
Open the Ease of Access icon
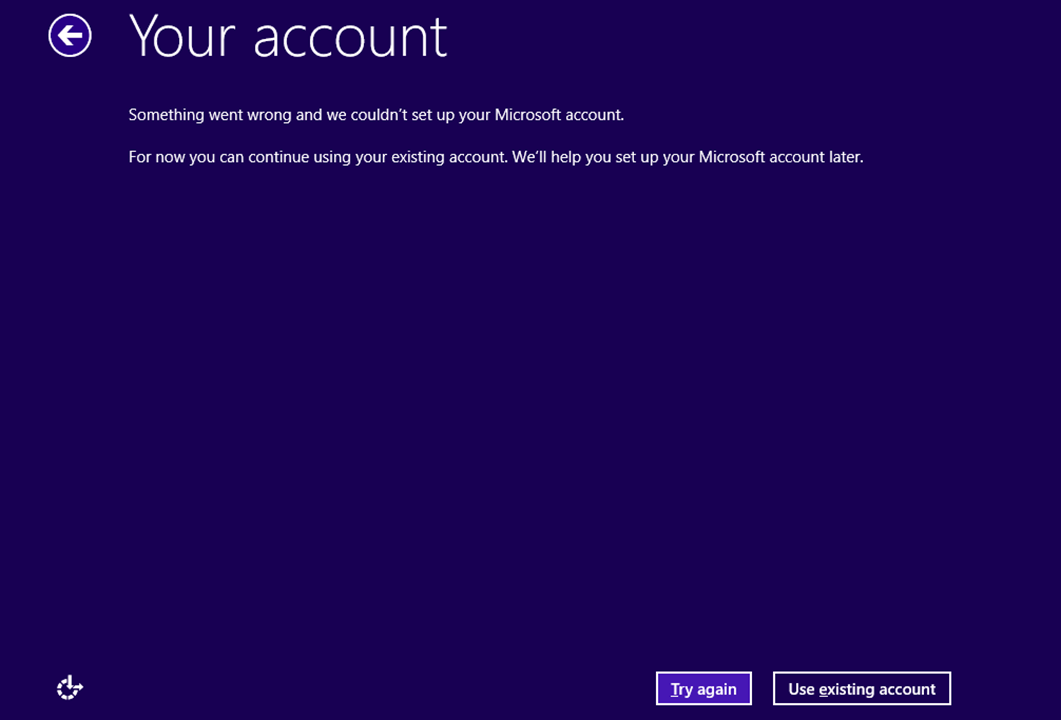coord(70,688)
